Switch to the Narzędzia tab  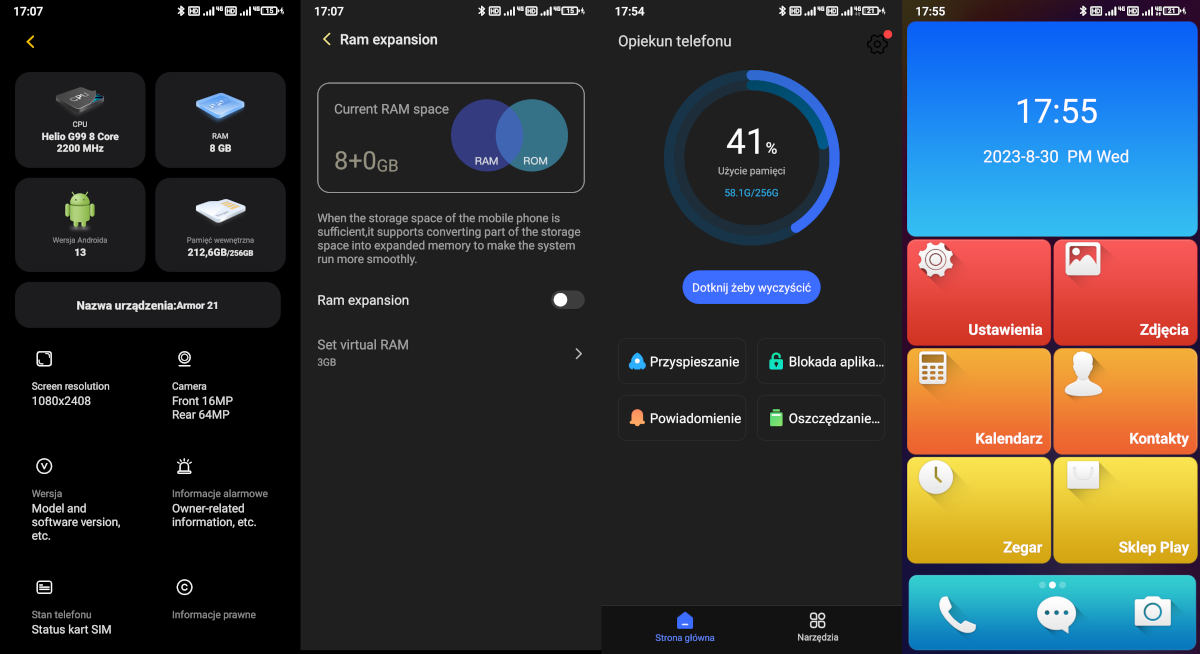[817, 626]
